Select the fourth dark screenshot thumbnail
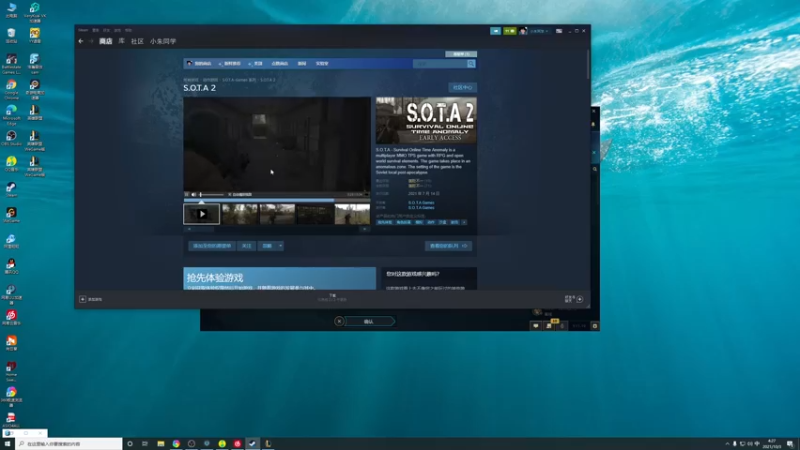Image resolution: width=800 pixels, height=450 pixels. coord(315,214)
